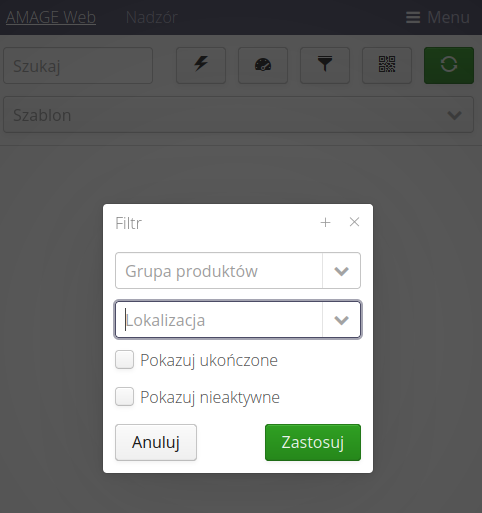Open the AMAGE Web link

tap(51, 17)
